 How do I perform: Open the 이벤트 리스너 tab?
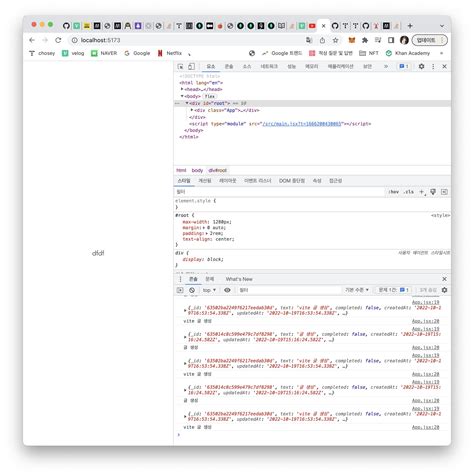[x=257, y=181]
